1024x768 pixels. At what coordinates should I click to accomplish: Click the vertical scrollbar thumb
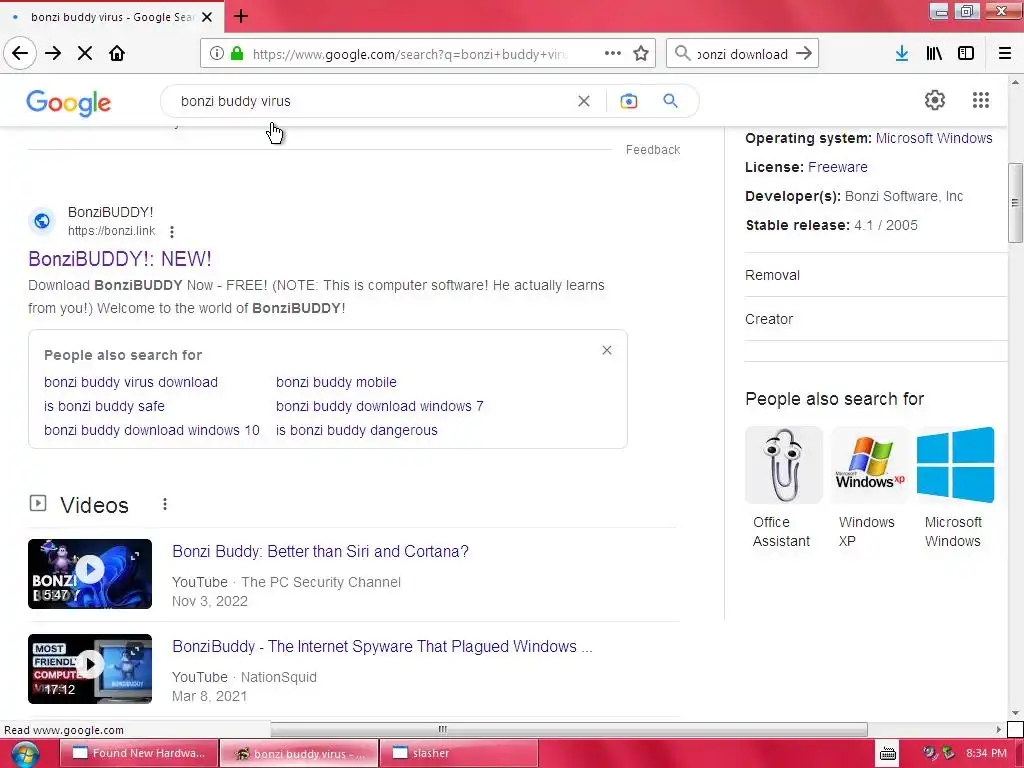pyautogui.click(x=1015, y=203)
